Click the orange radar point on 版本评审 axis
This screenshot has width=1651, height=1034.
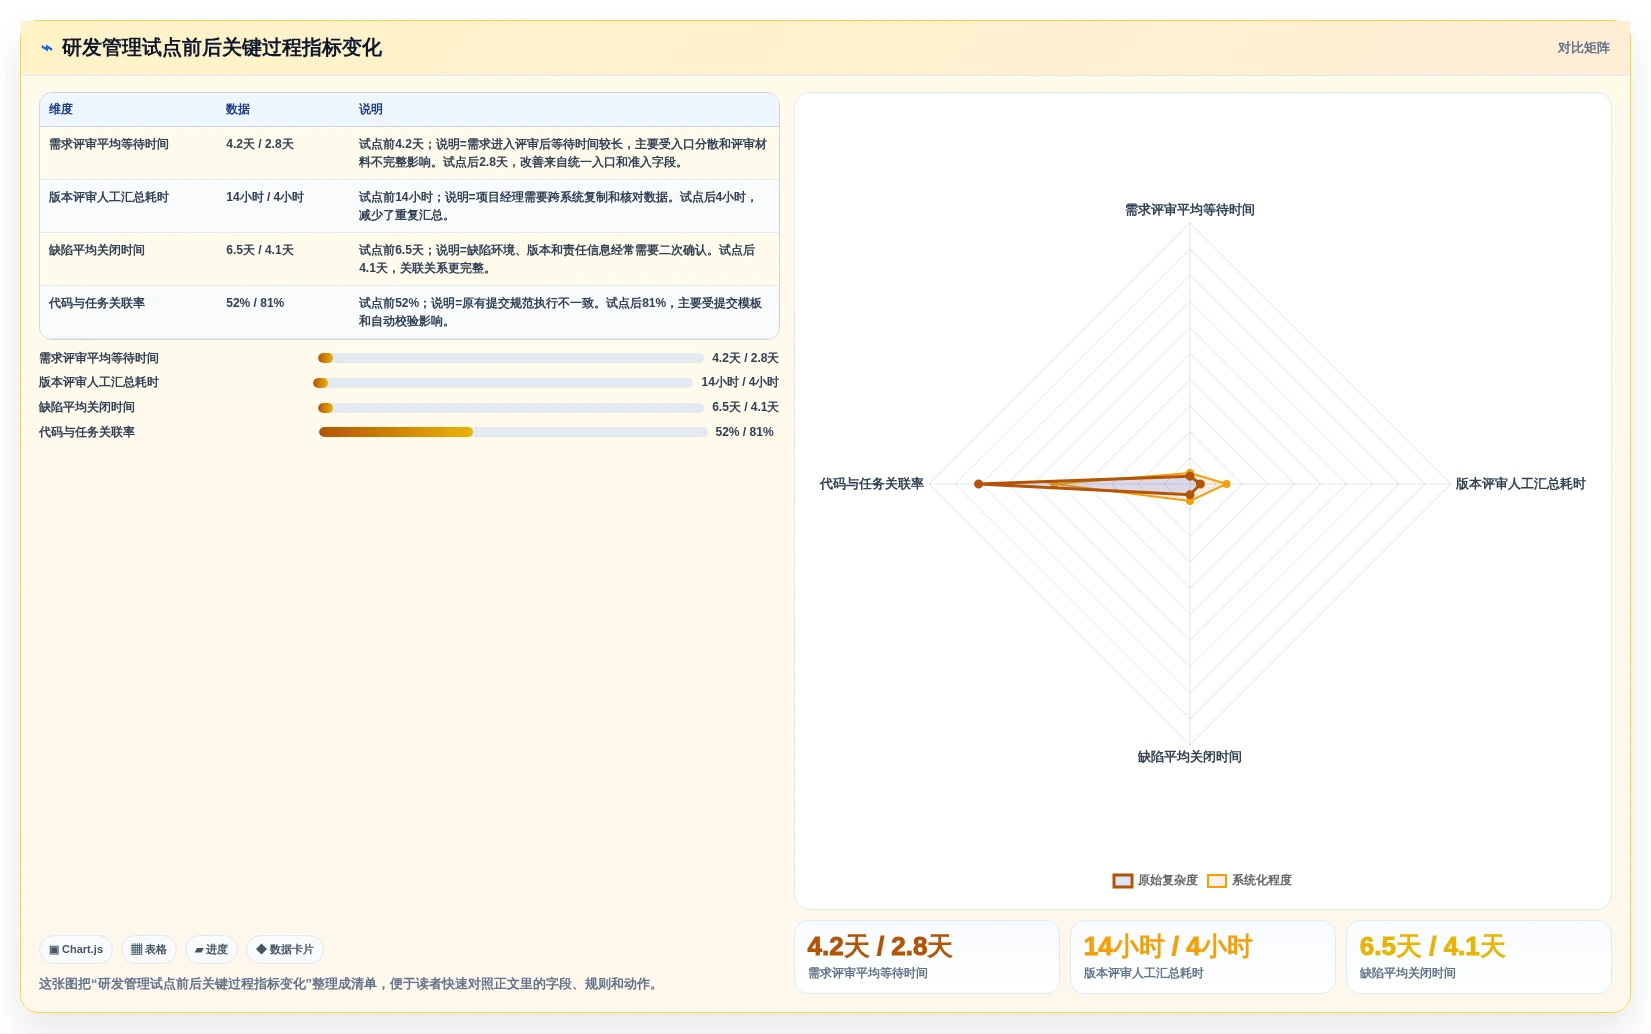(x=1226, y=484)
